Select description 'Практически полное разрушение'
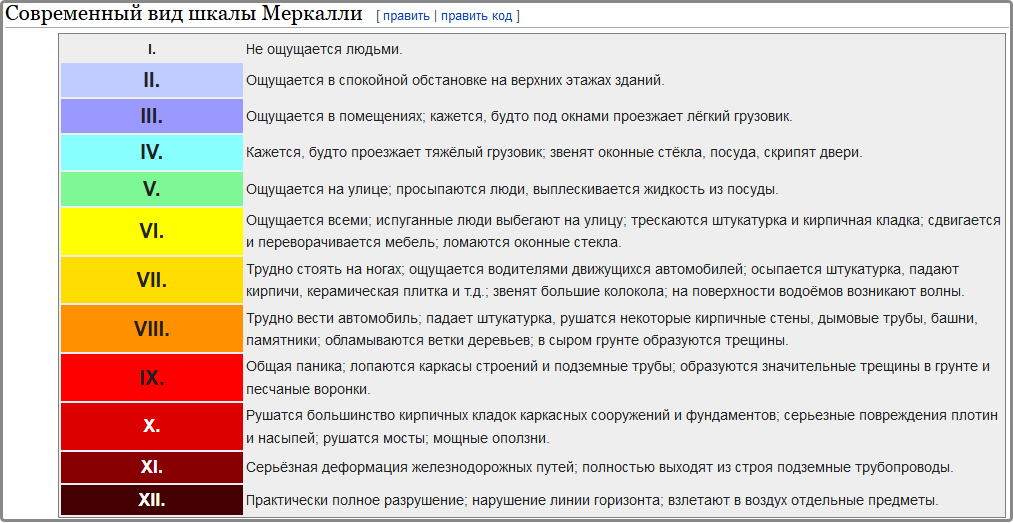This screenshot has height=523, width=1013. (x=592, y=500)
